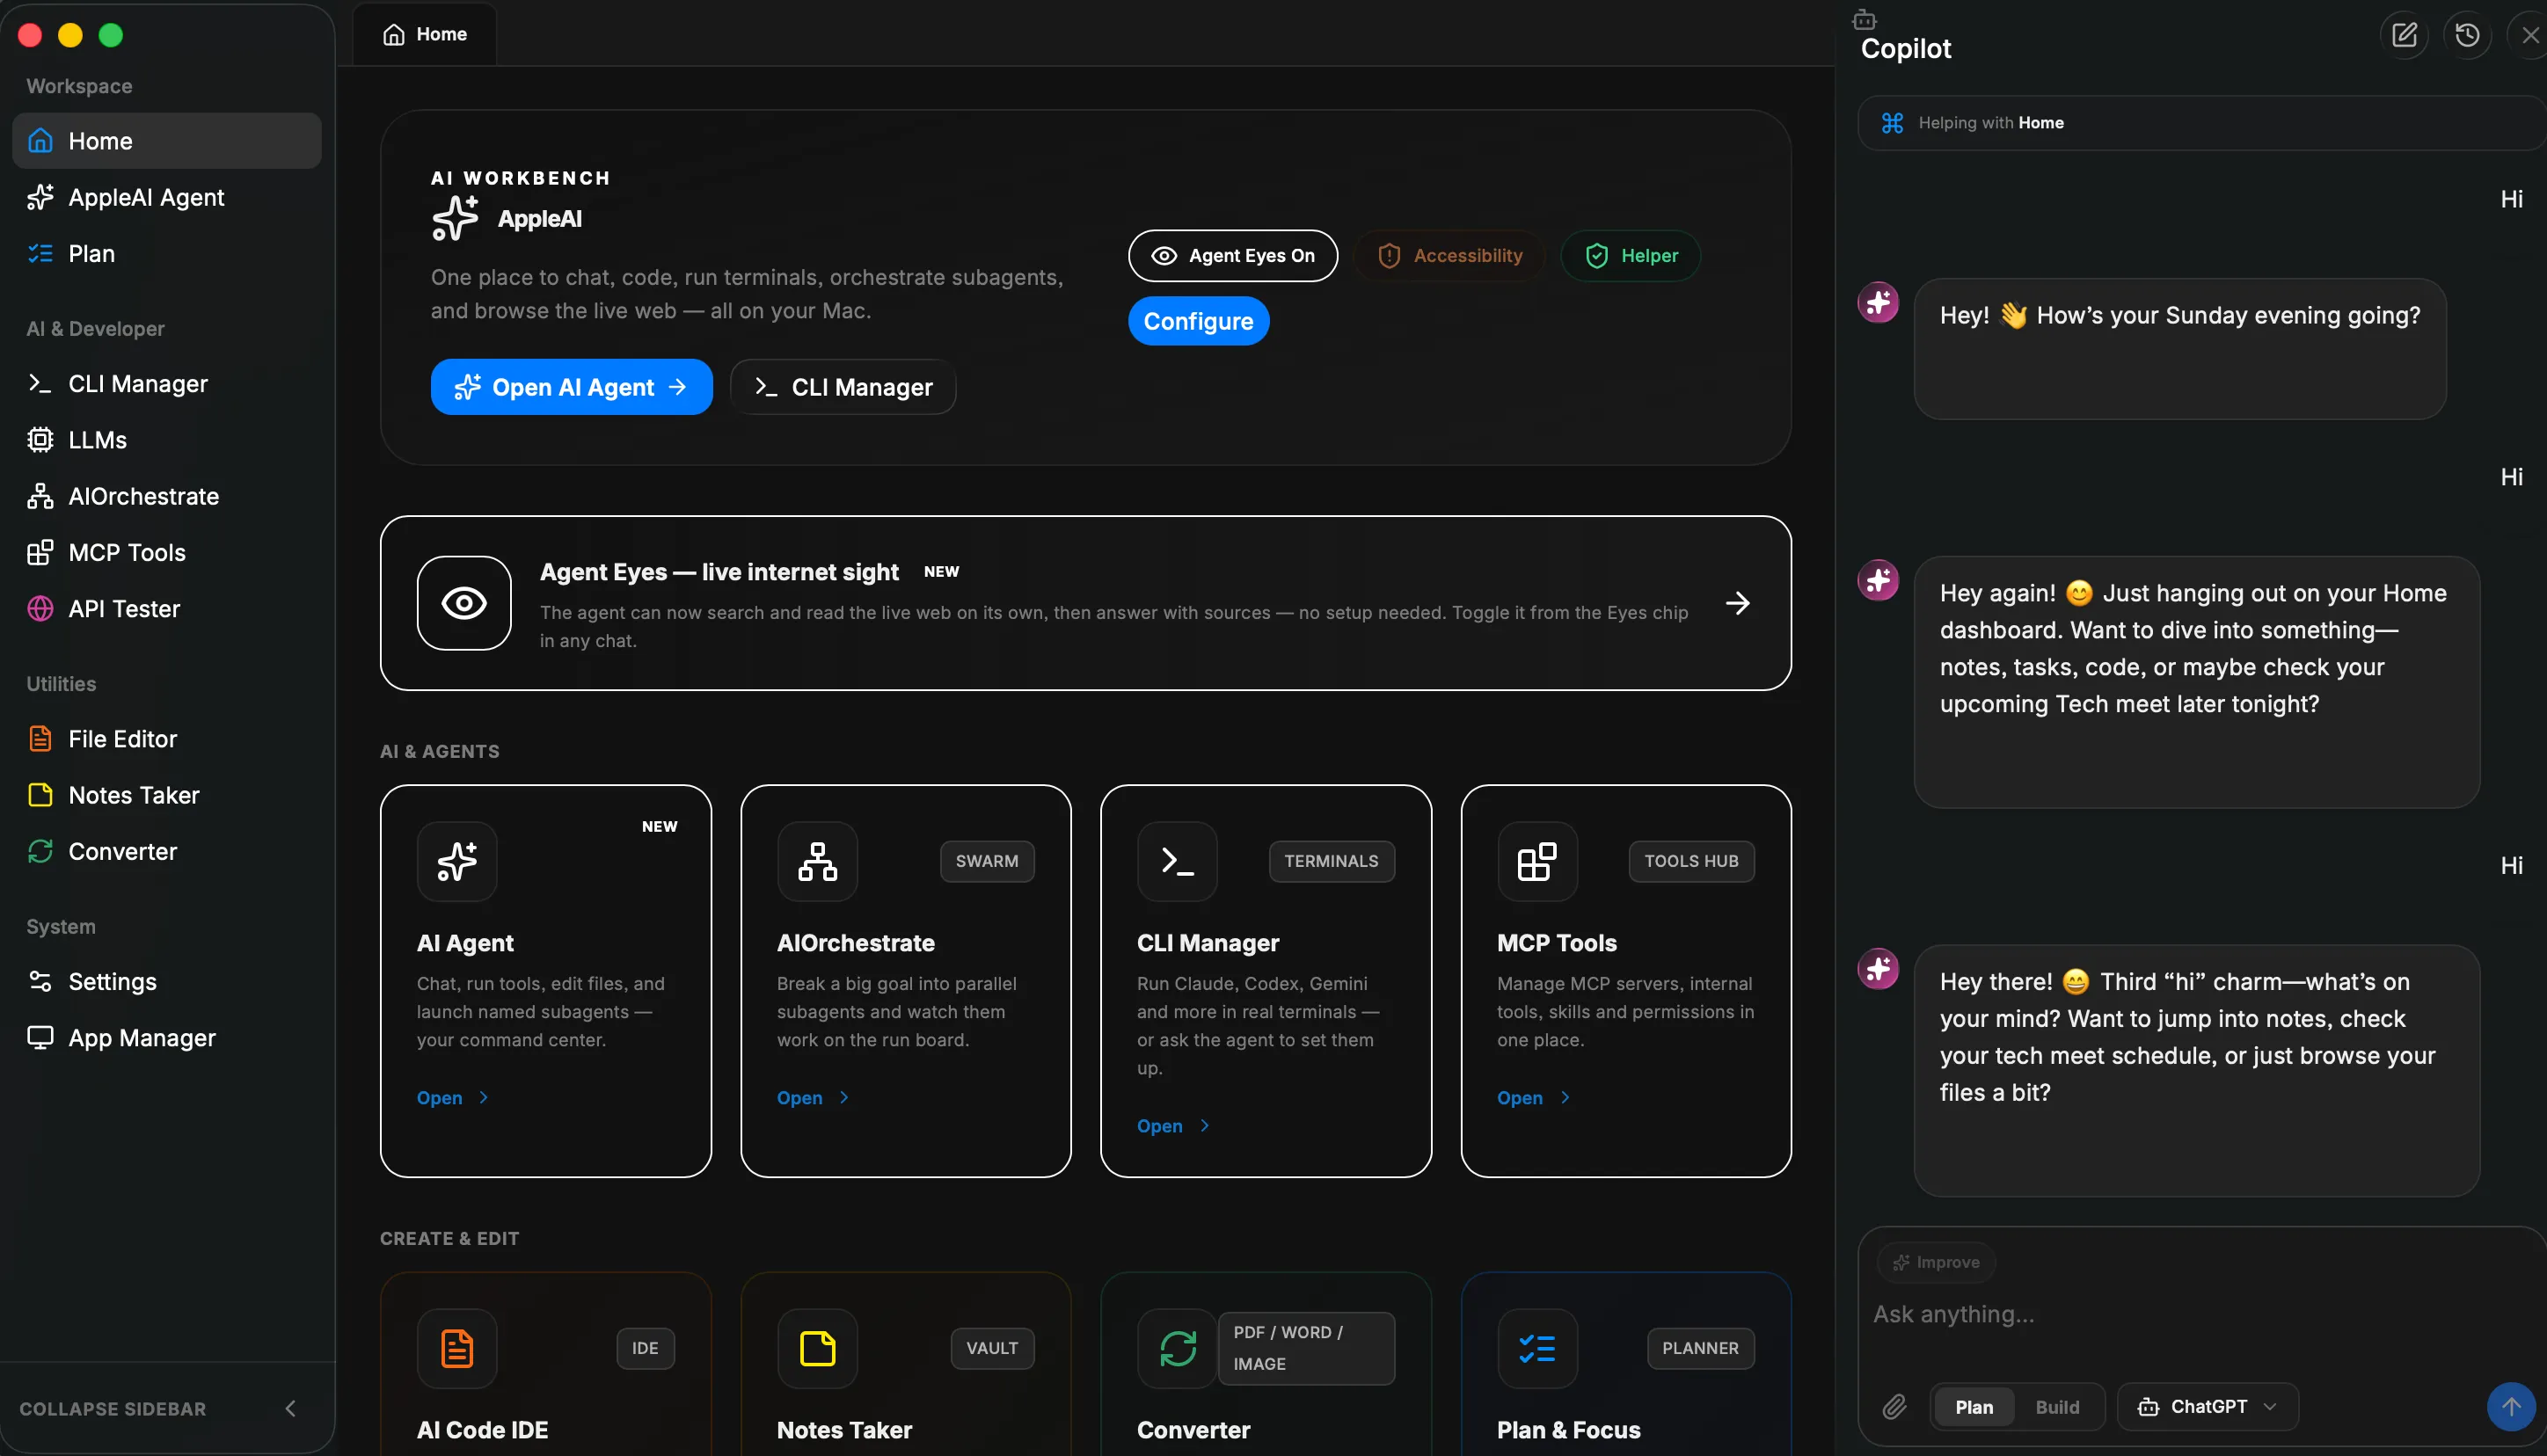Viewport: 2547px width, 1456px height.
Task: Click the arrow on Agent Eyes banner
Action: [1738, 603]
